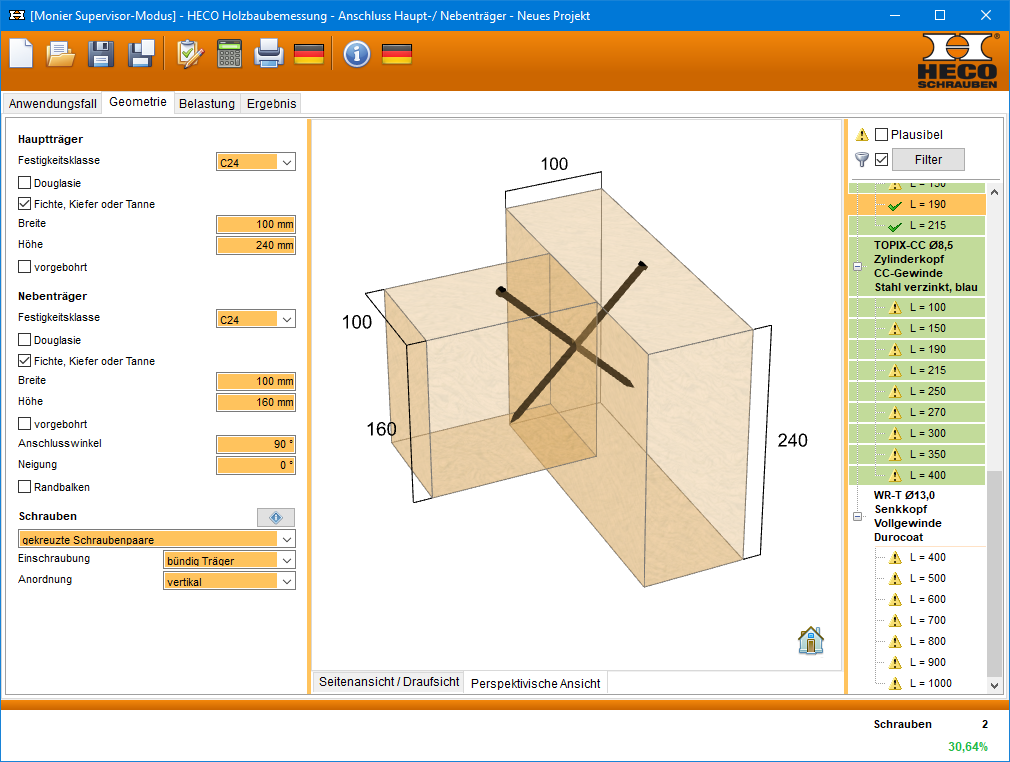The height and width of the screenshot is (762, 1010).
Task: Enable Nebenträger vorgebohrt checkbox
Action: 24,424
